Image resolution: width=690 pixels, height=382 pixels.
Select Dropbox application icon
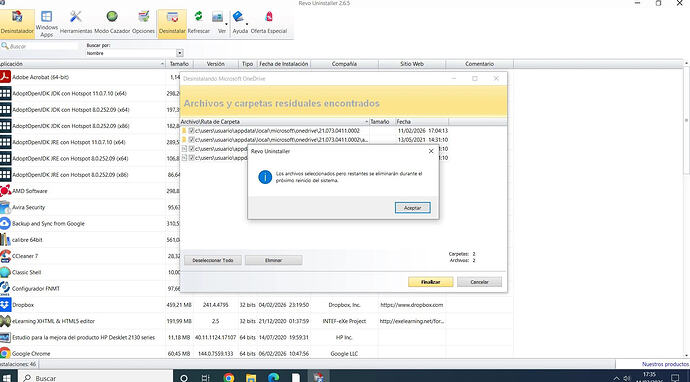[x=5, y=305]
